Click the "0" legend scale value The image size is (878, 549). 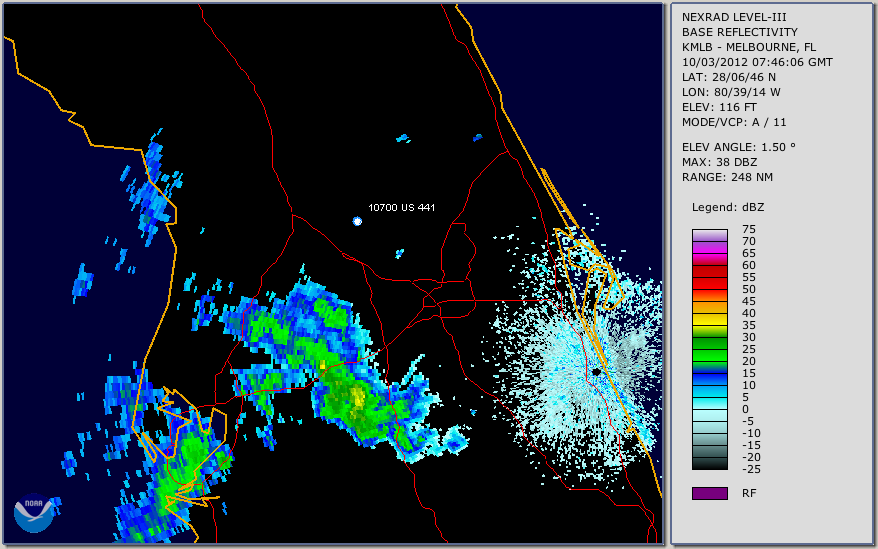click(745, 410)
